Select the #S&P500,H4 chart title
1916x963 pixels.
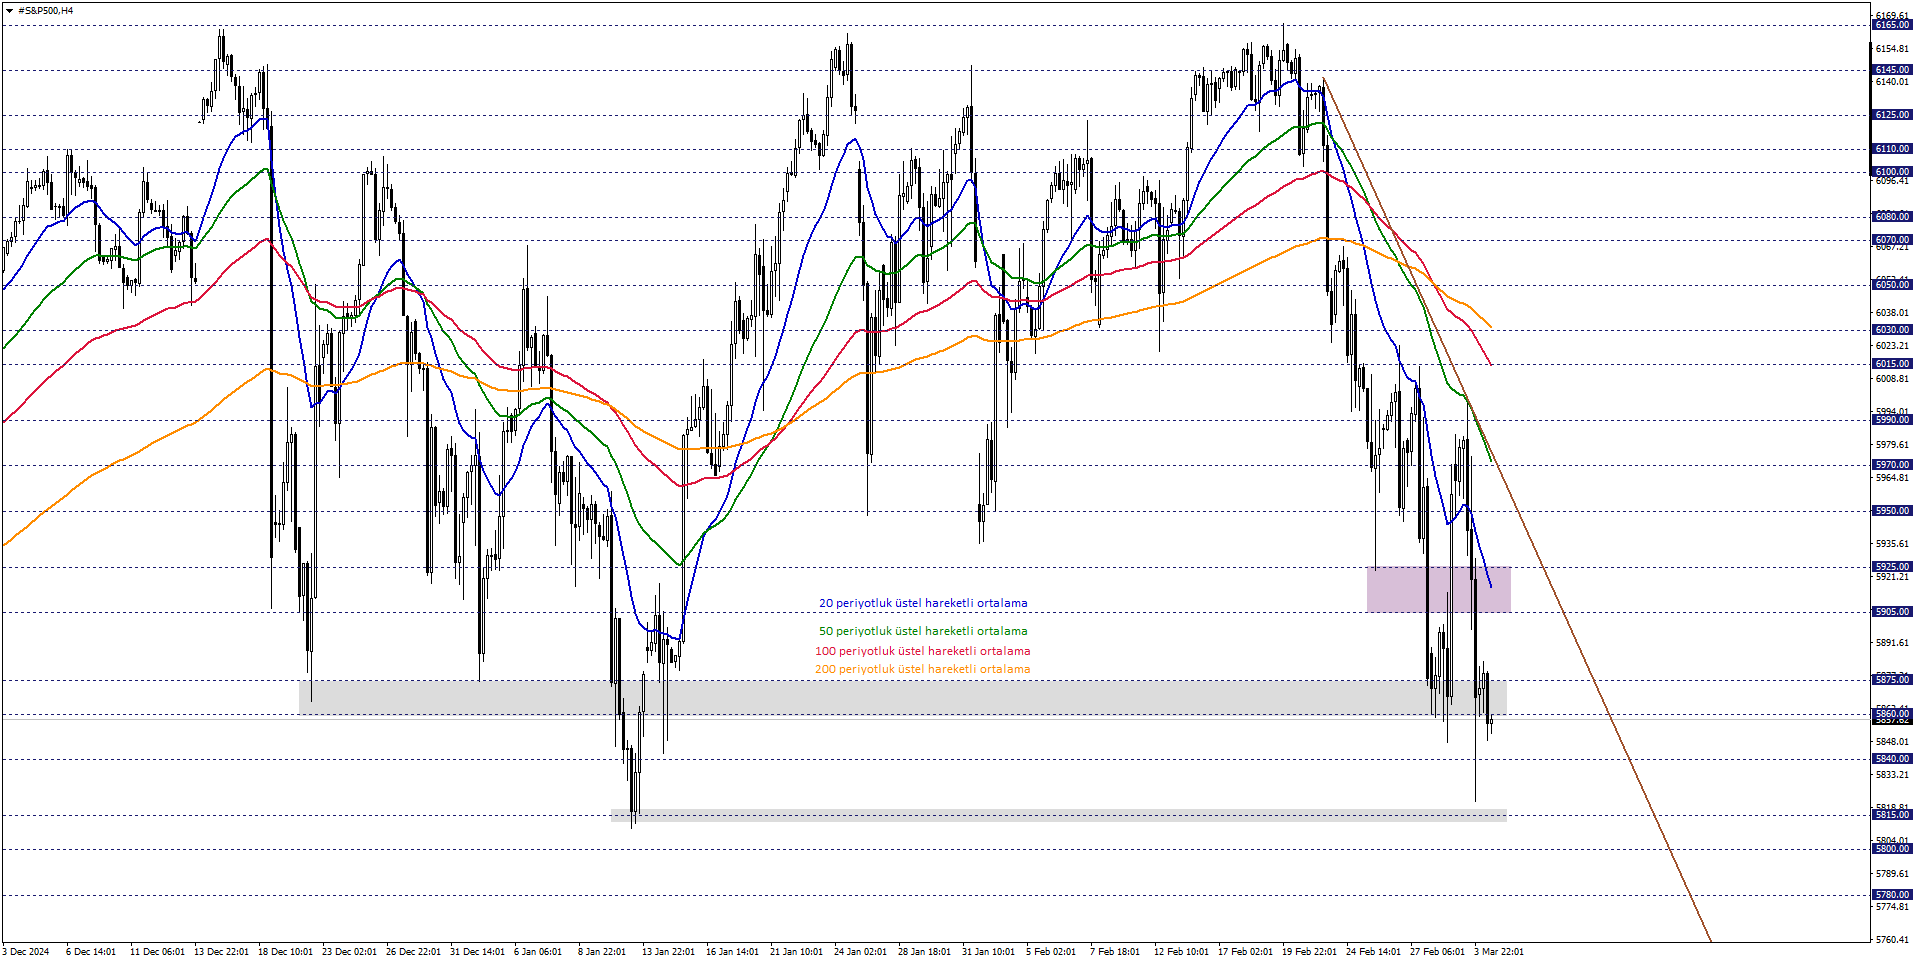45,11
